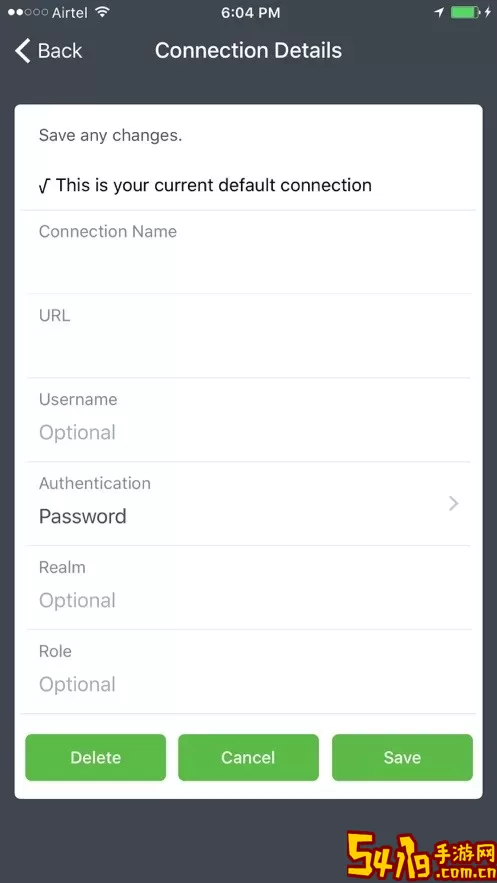Screen dimensions: 497x883
Task: Tap the battery icon in status bar
Action: pyautogui.click(x=465, y=12)
